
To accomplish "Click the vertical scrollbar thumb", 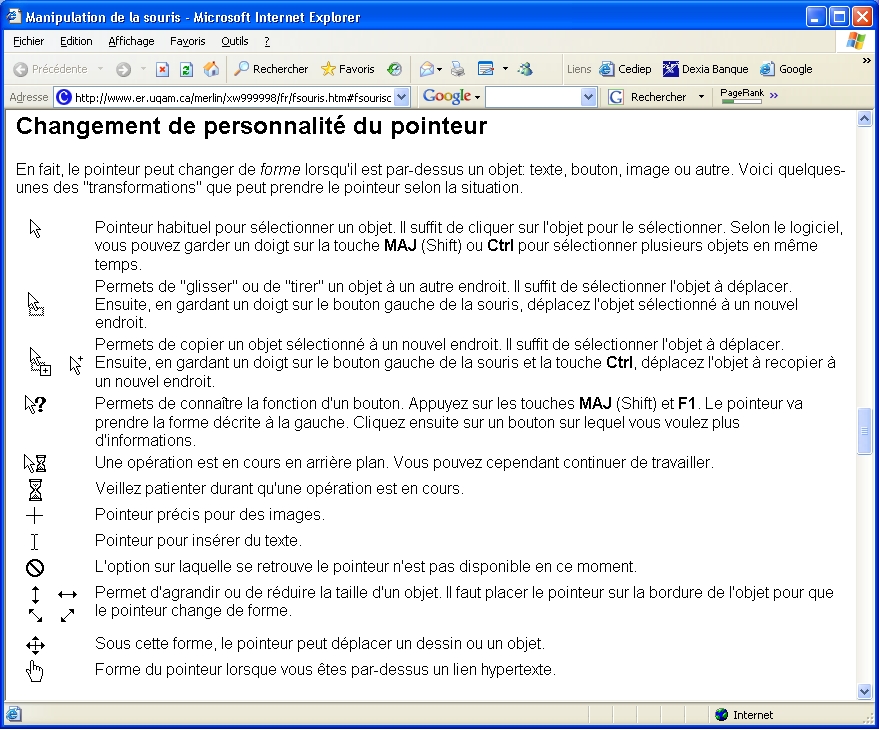I will [x=865, y=431].
